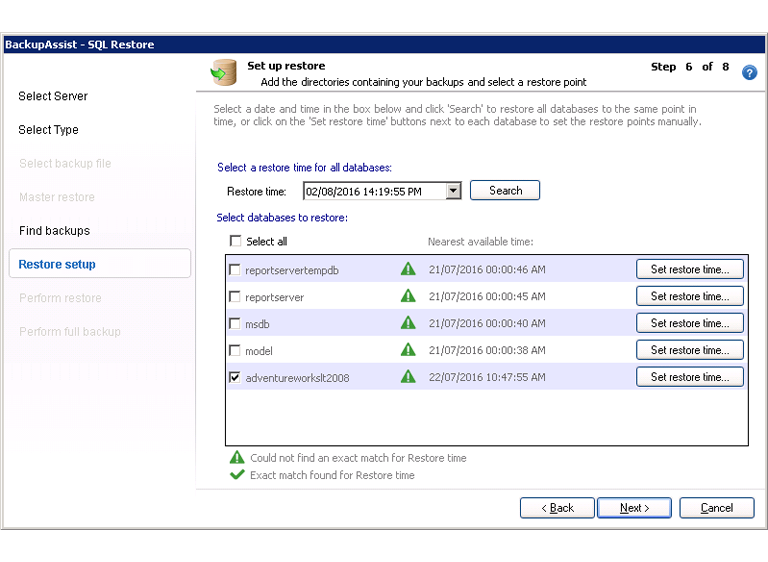768x562 pixels.
Task: Check the reportserver database checkbox
Action: [235, 297]
